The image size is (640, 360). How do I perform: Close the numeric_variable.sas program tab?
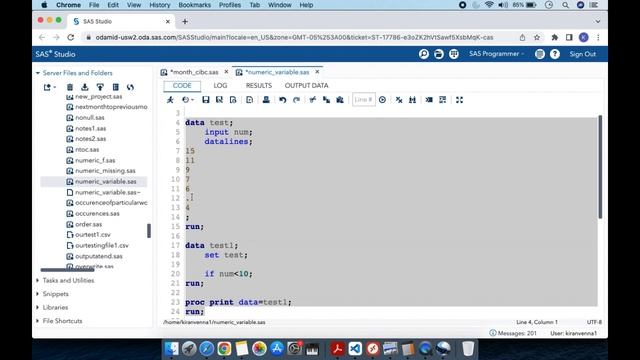coord(317,72)
